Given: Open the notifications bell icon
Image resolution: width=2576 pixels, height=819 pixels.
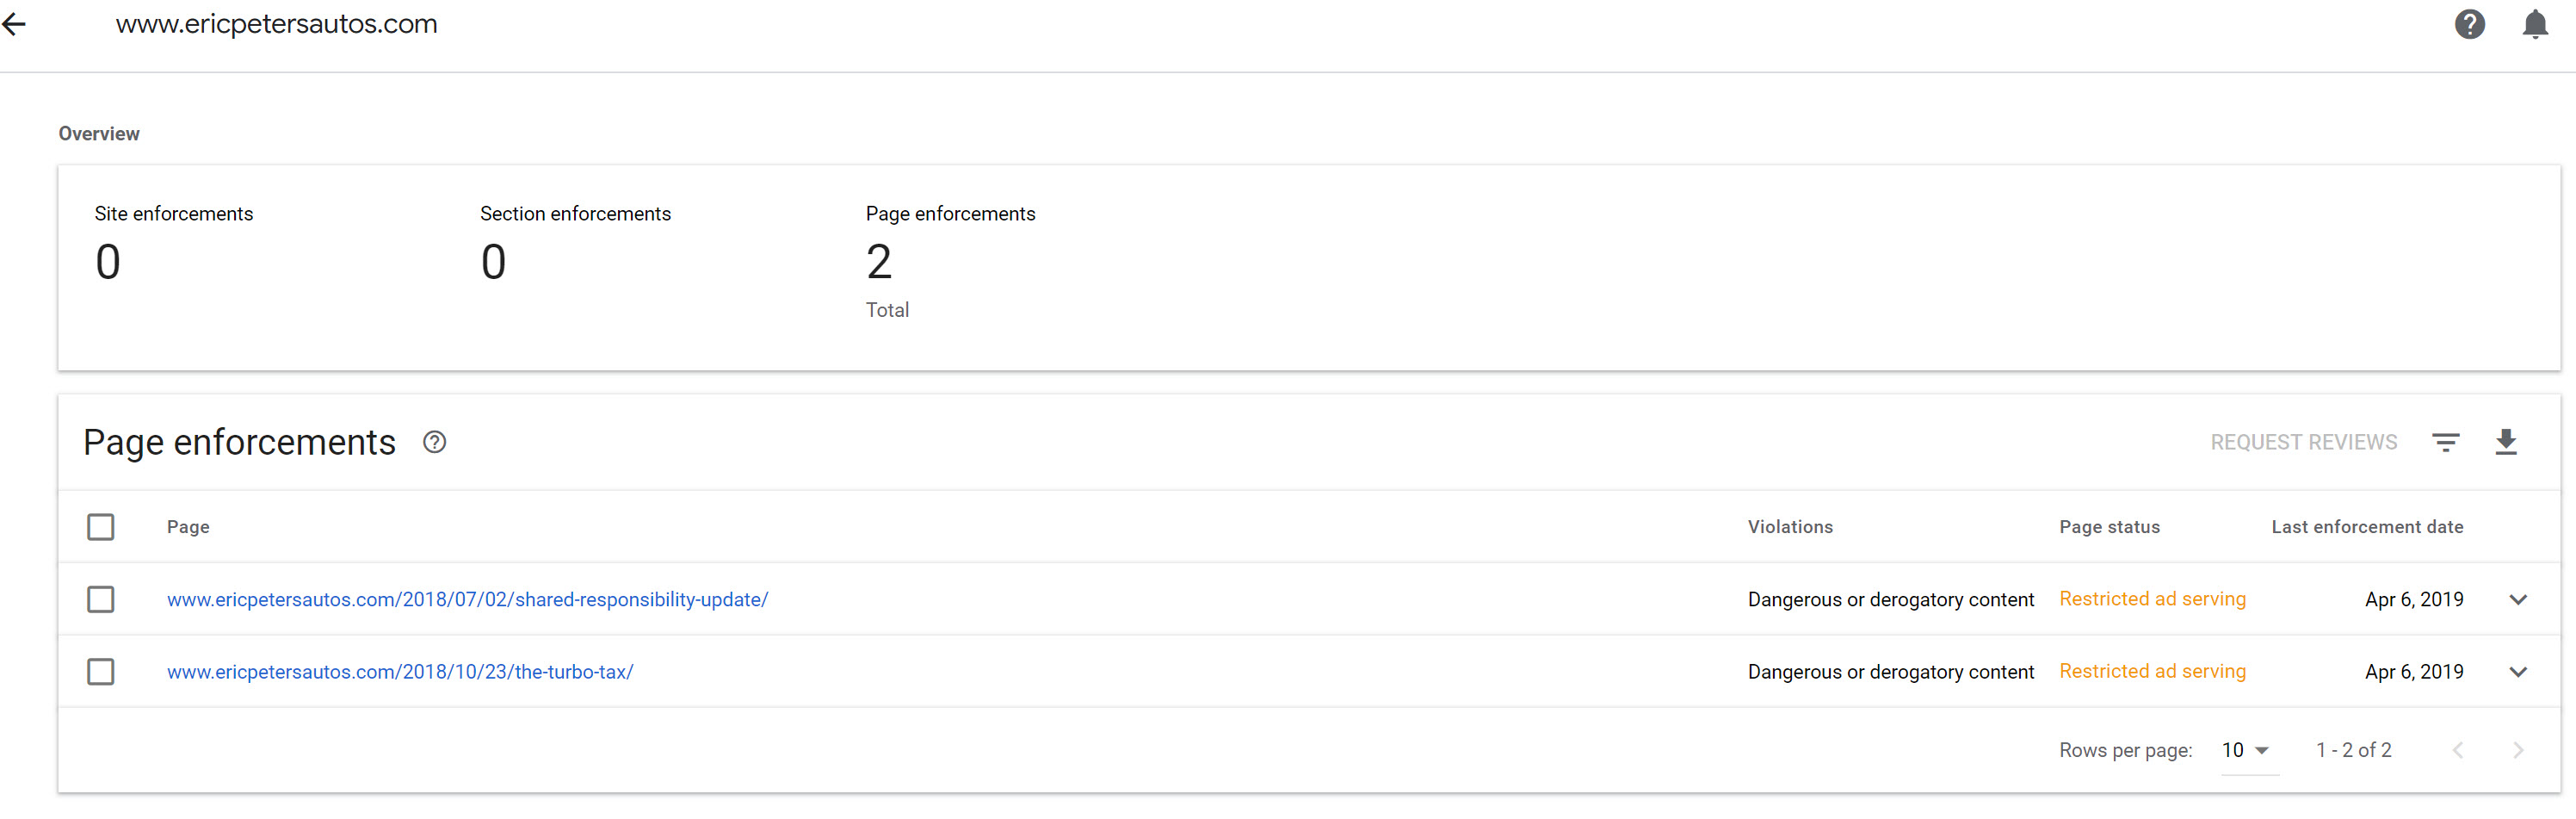Looking at the screenshot, I should 2534,24.
